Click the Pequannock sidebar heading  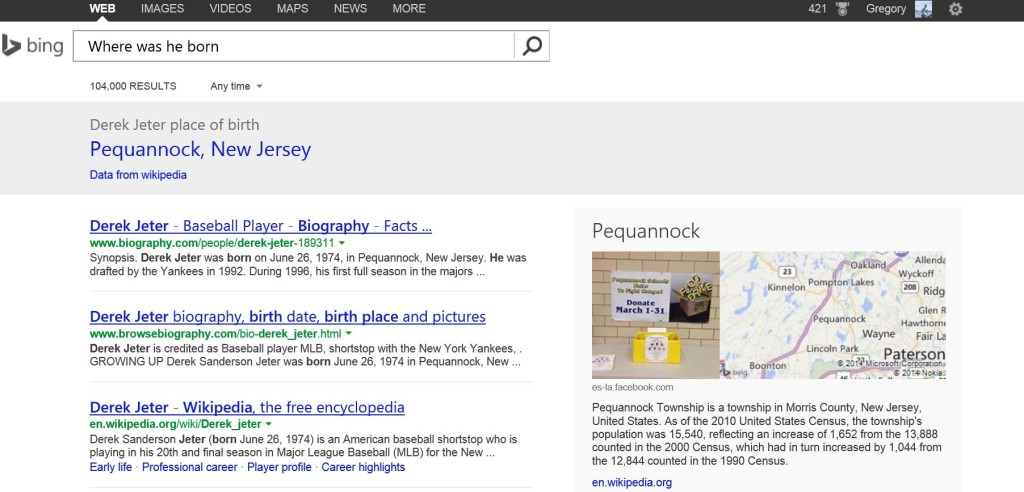click(646, 231)
